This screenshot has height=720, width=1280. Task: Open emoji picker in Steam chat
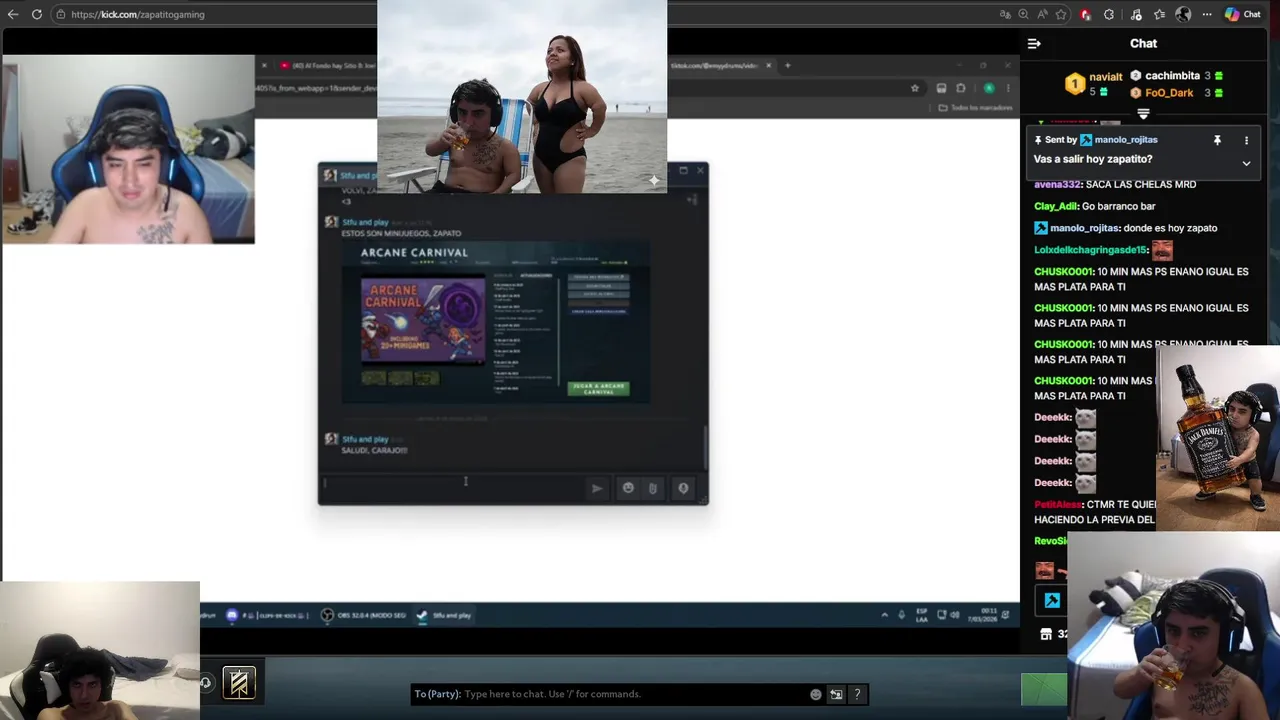628,488
